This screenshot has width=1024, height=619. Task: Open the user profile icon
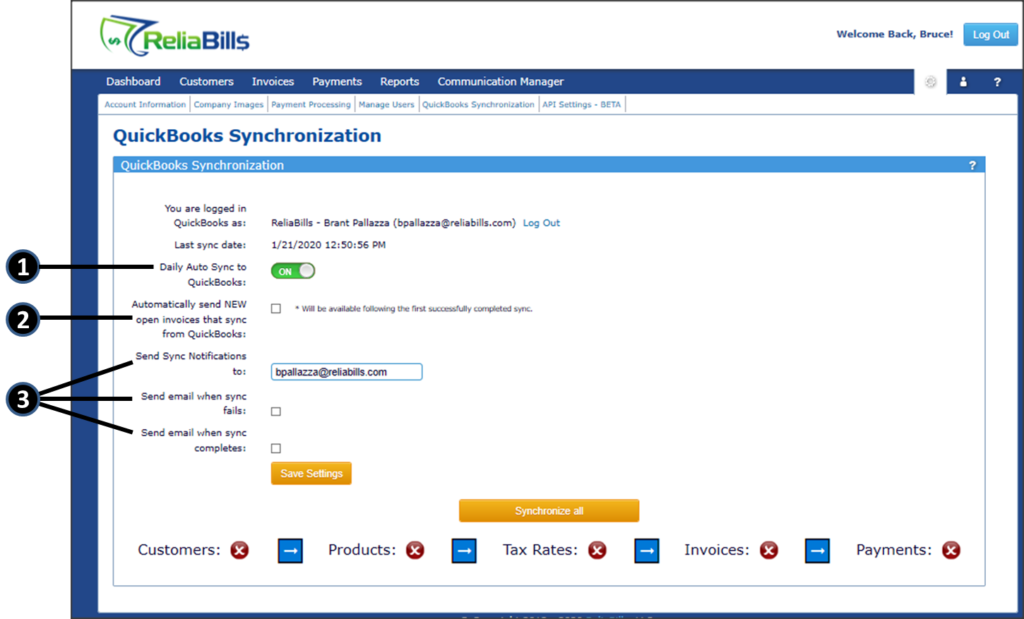963,82
